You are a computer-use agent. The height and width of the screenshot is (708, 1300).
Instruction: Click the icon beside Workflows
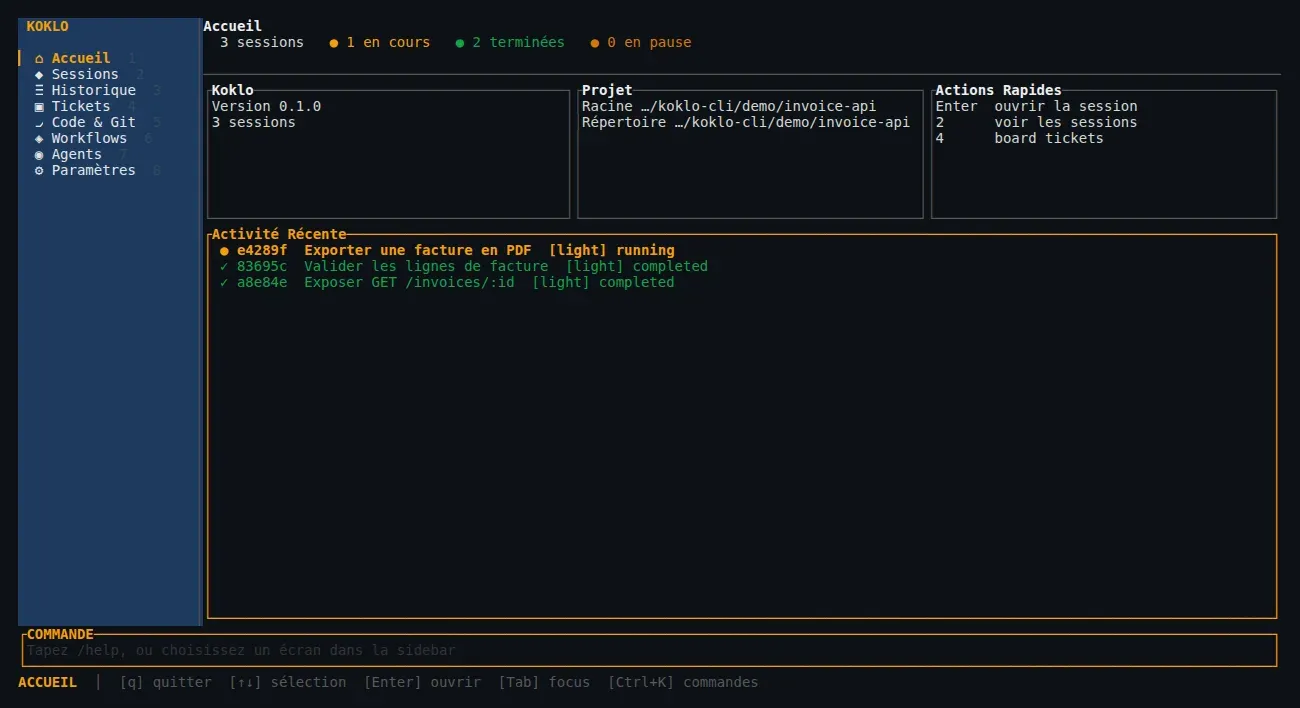[x=39, y=139]
